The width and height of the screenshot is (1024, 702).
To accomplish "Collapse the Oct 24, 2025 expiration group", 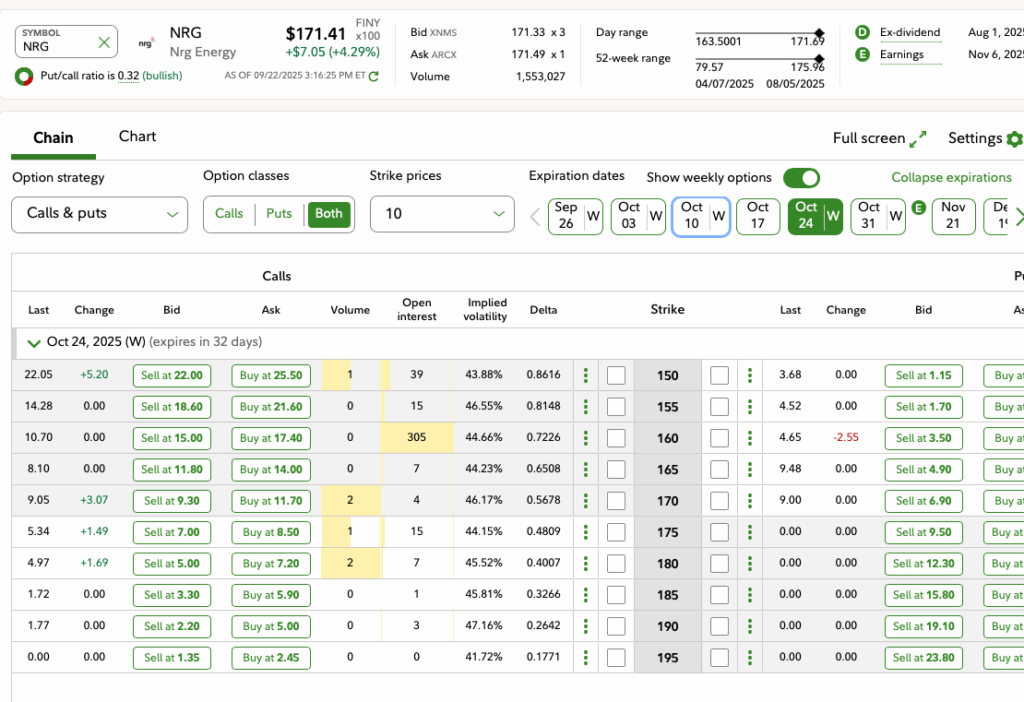I will 35,343.
